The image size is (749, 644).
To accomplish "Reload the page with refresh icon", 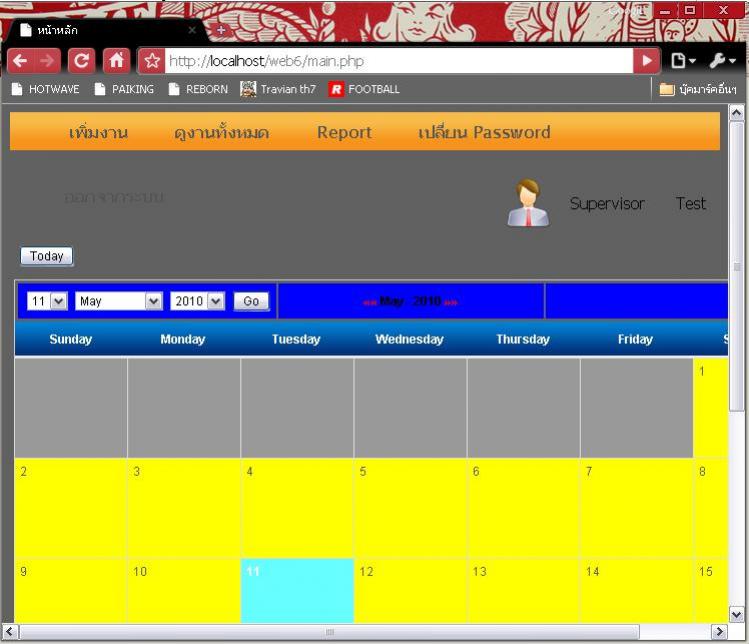I will coord(81,61).
